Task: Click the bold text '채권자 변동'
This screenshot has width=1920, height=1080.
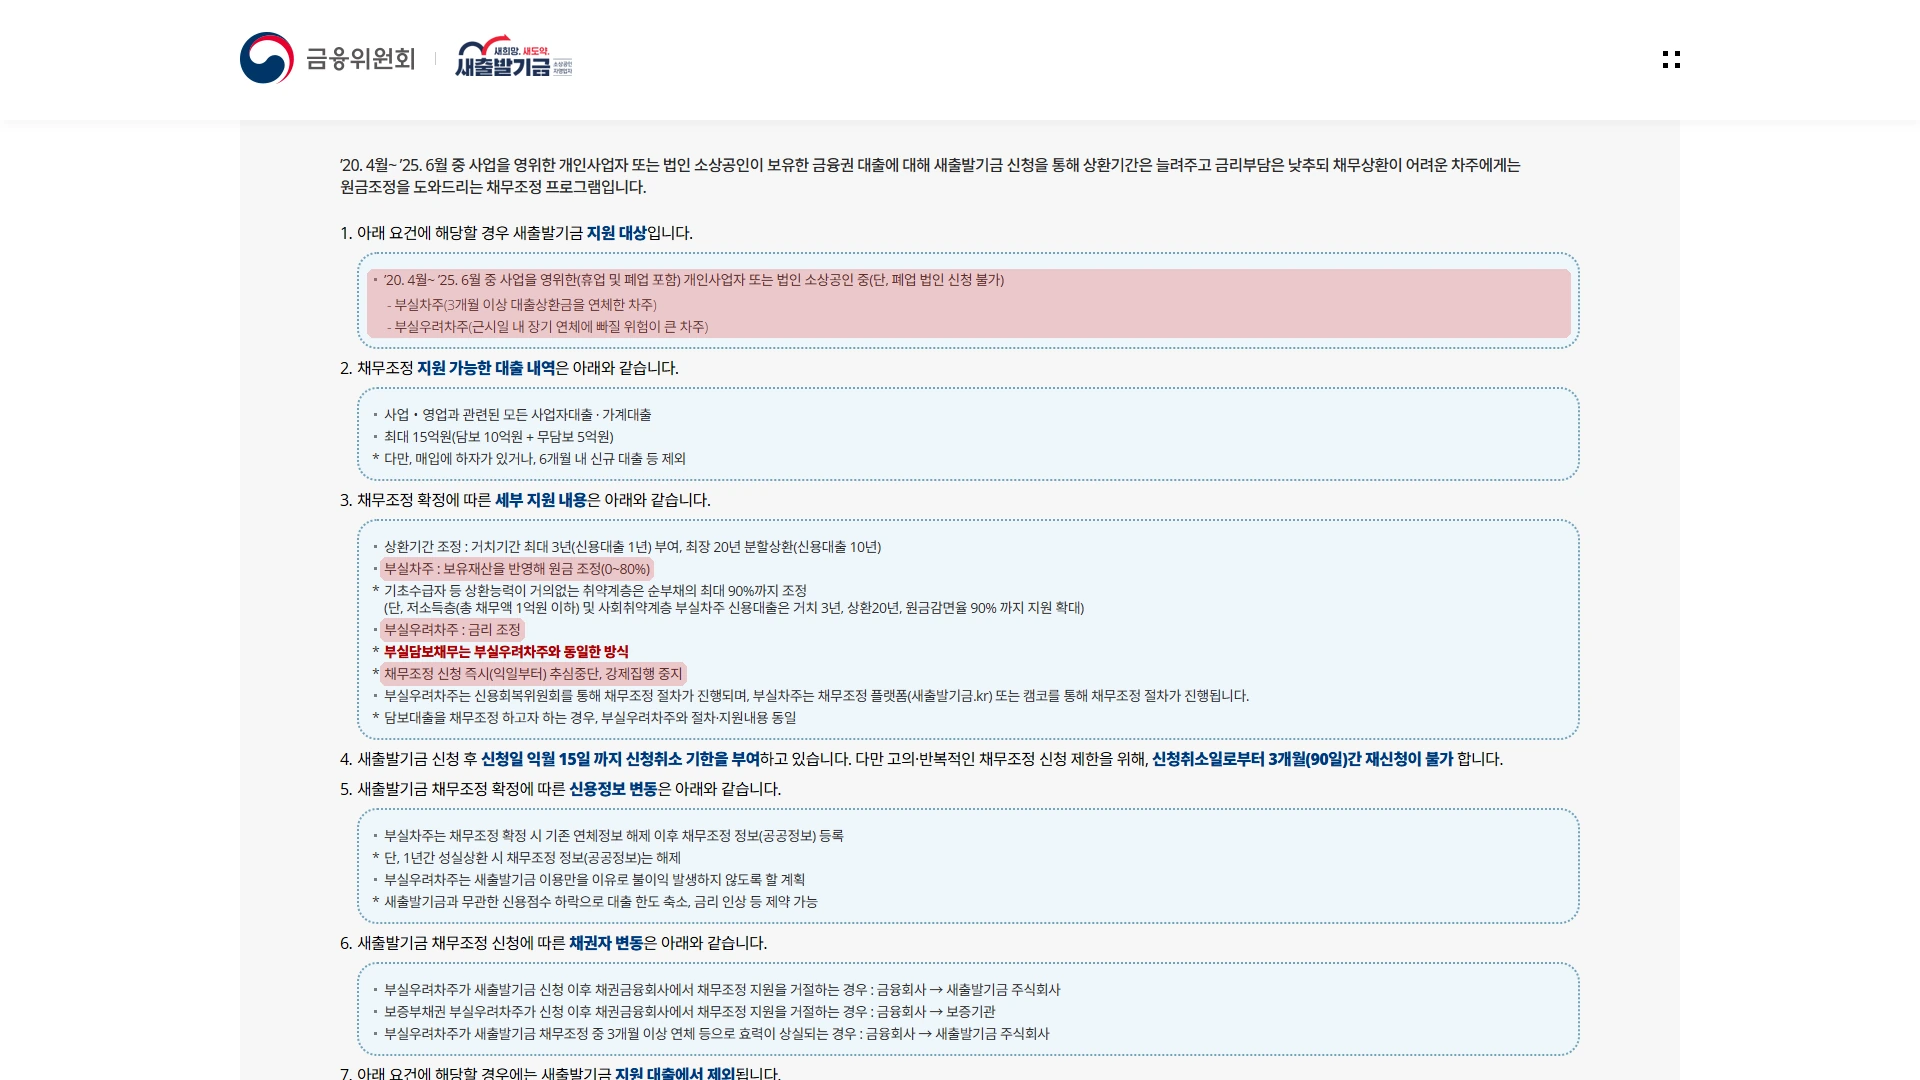Action: [x=606, y=943]
